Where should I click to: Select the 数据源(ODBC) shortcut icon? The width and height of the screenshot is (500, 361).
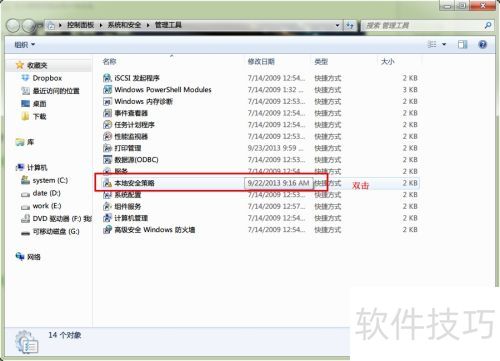click(107, 160)
